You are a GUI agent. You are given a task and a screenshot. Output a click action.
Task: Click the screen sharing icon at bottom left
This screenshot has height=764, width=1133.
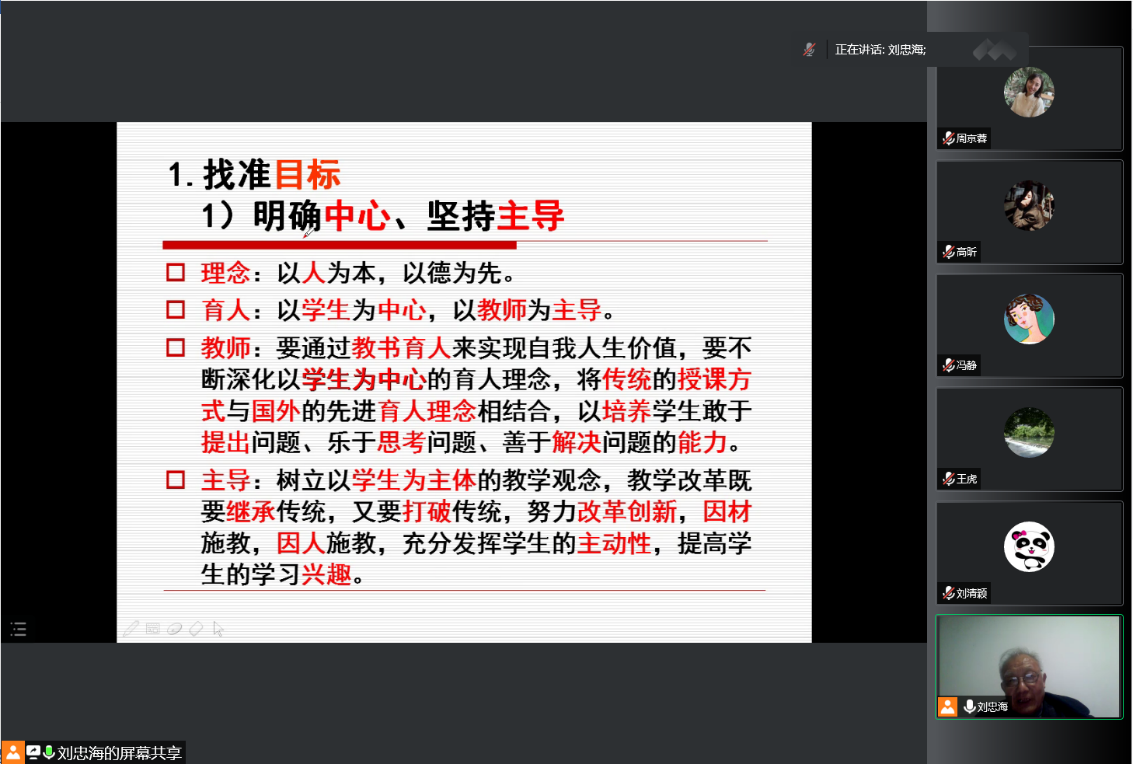tap(33, 752)
